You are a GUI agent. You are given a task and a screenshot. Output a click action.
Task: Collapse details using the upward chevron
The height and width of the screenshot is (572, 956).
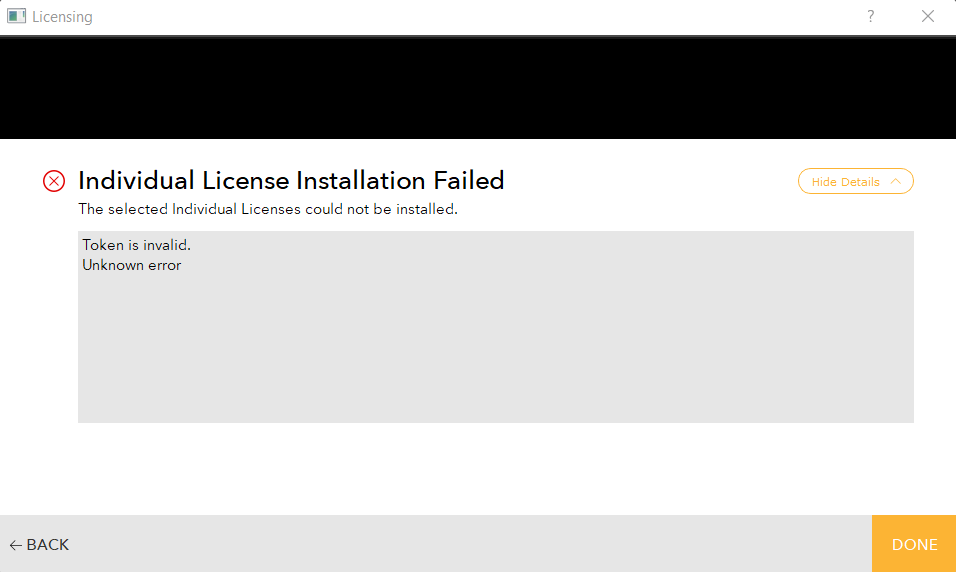[895, 182]
